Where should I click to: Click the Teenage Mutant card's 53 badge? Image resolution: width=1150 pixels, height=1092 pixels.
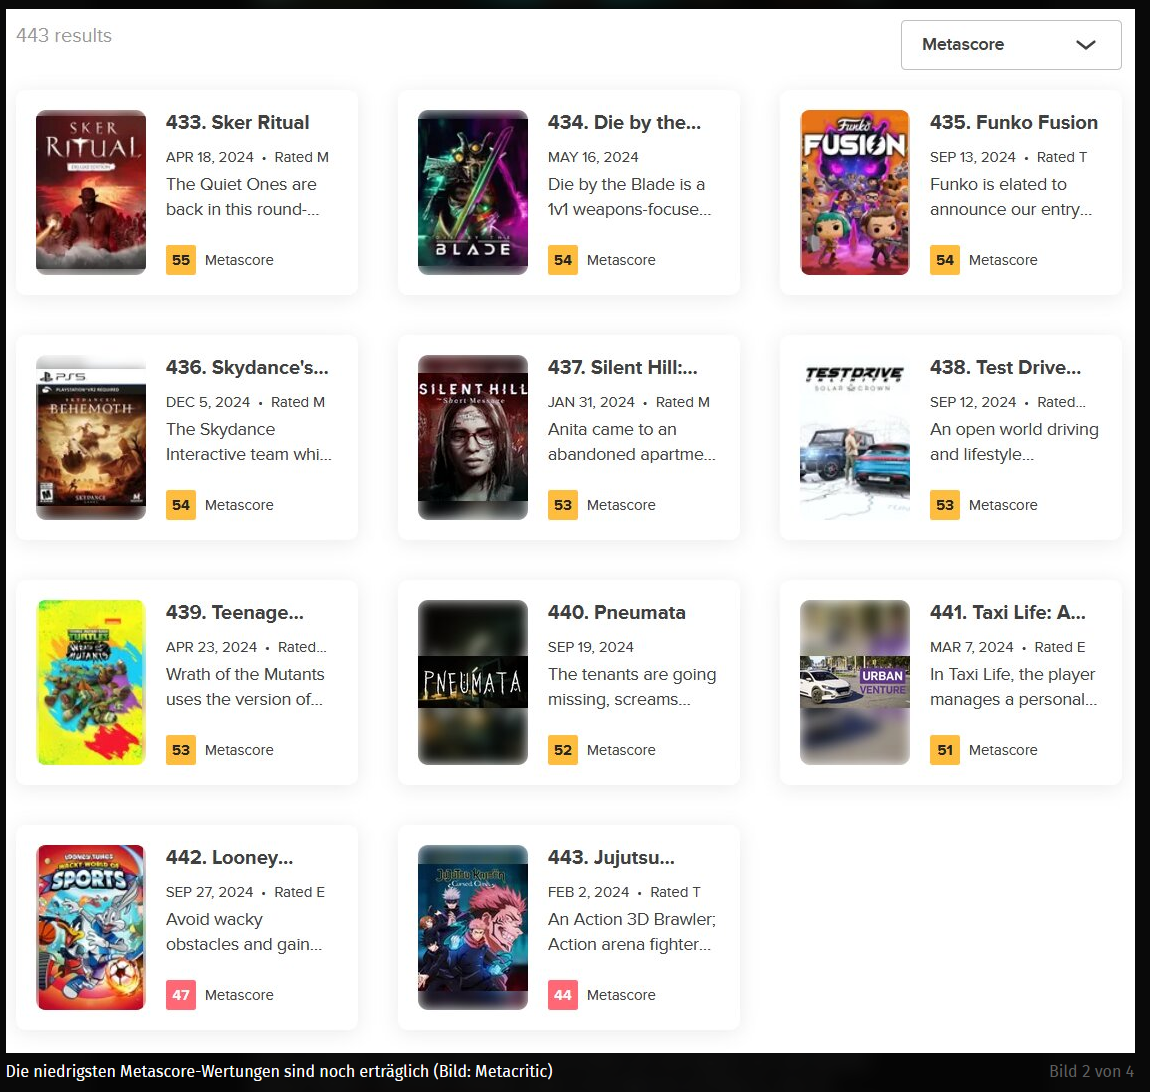180,750
